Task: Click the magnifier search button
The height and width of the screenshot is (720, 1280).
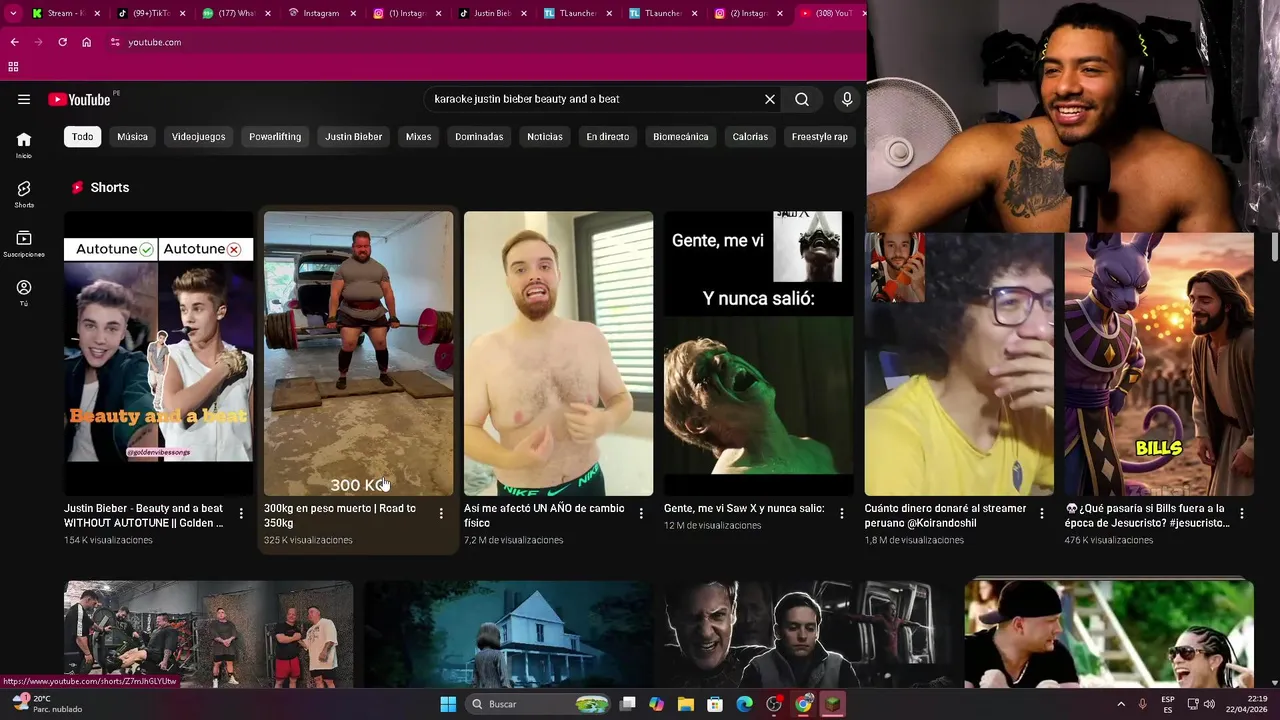Action: (802, 99)
